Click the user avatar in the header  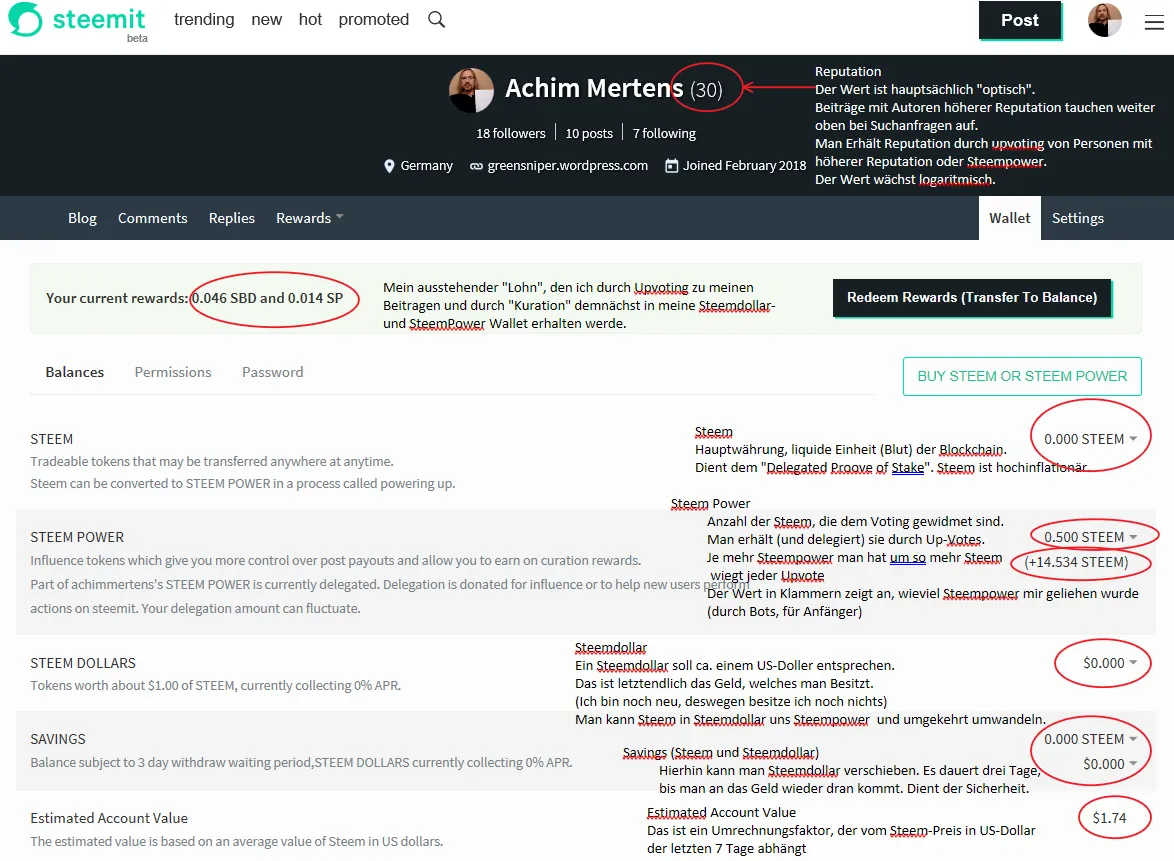(1104, 20)
